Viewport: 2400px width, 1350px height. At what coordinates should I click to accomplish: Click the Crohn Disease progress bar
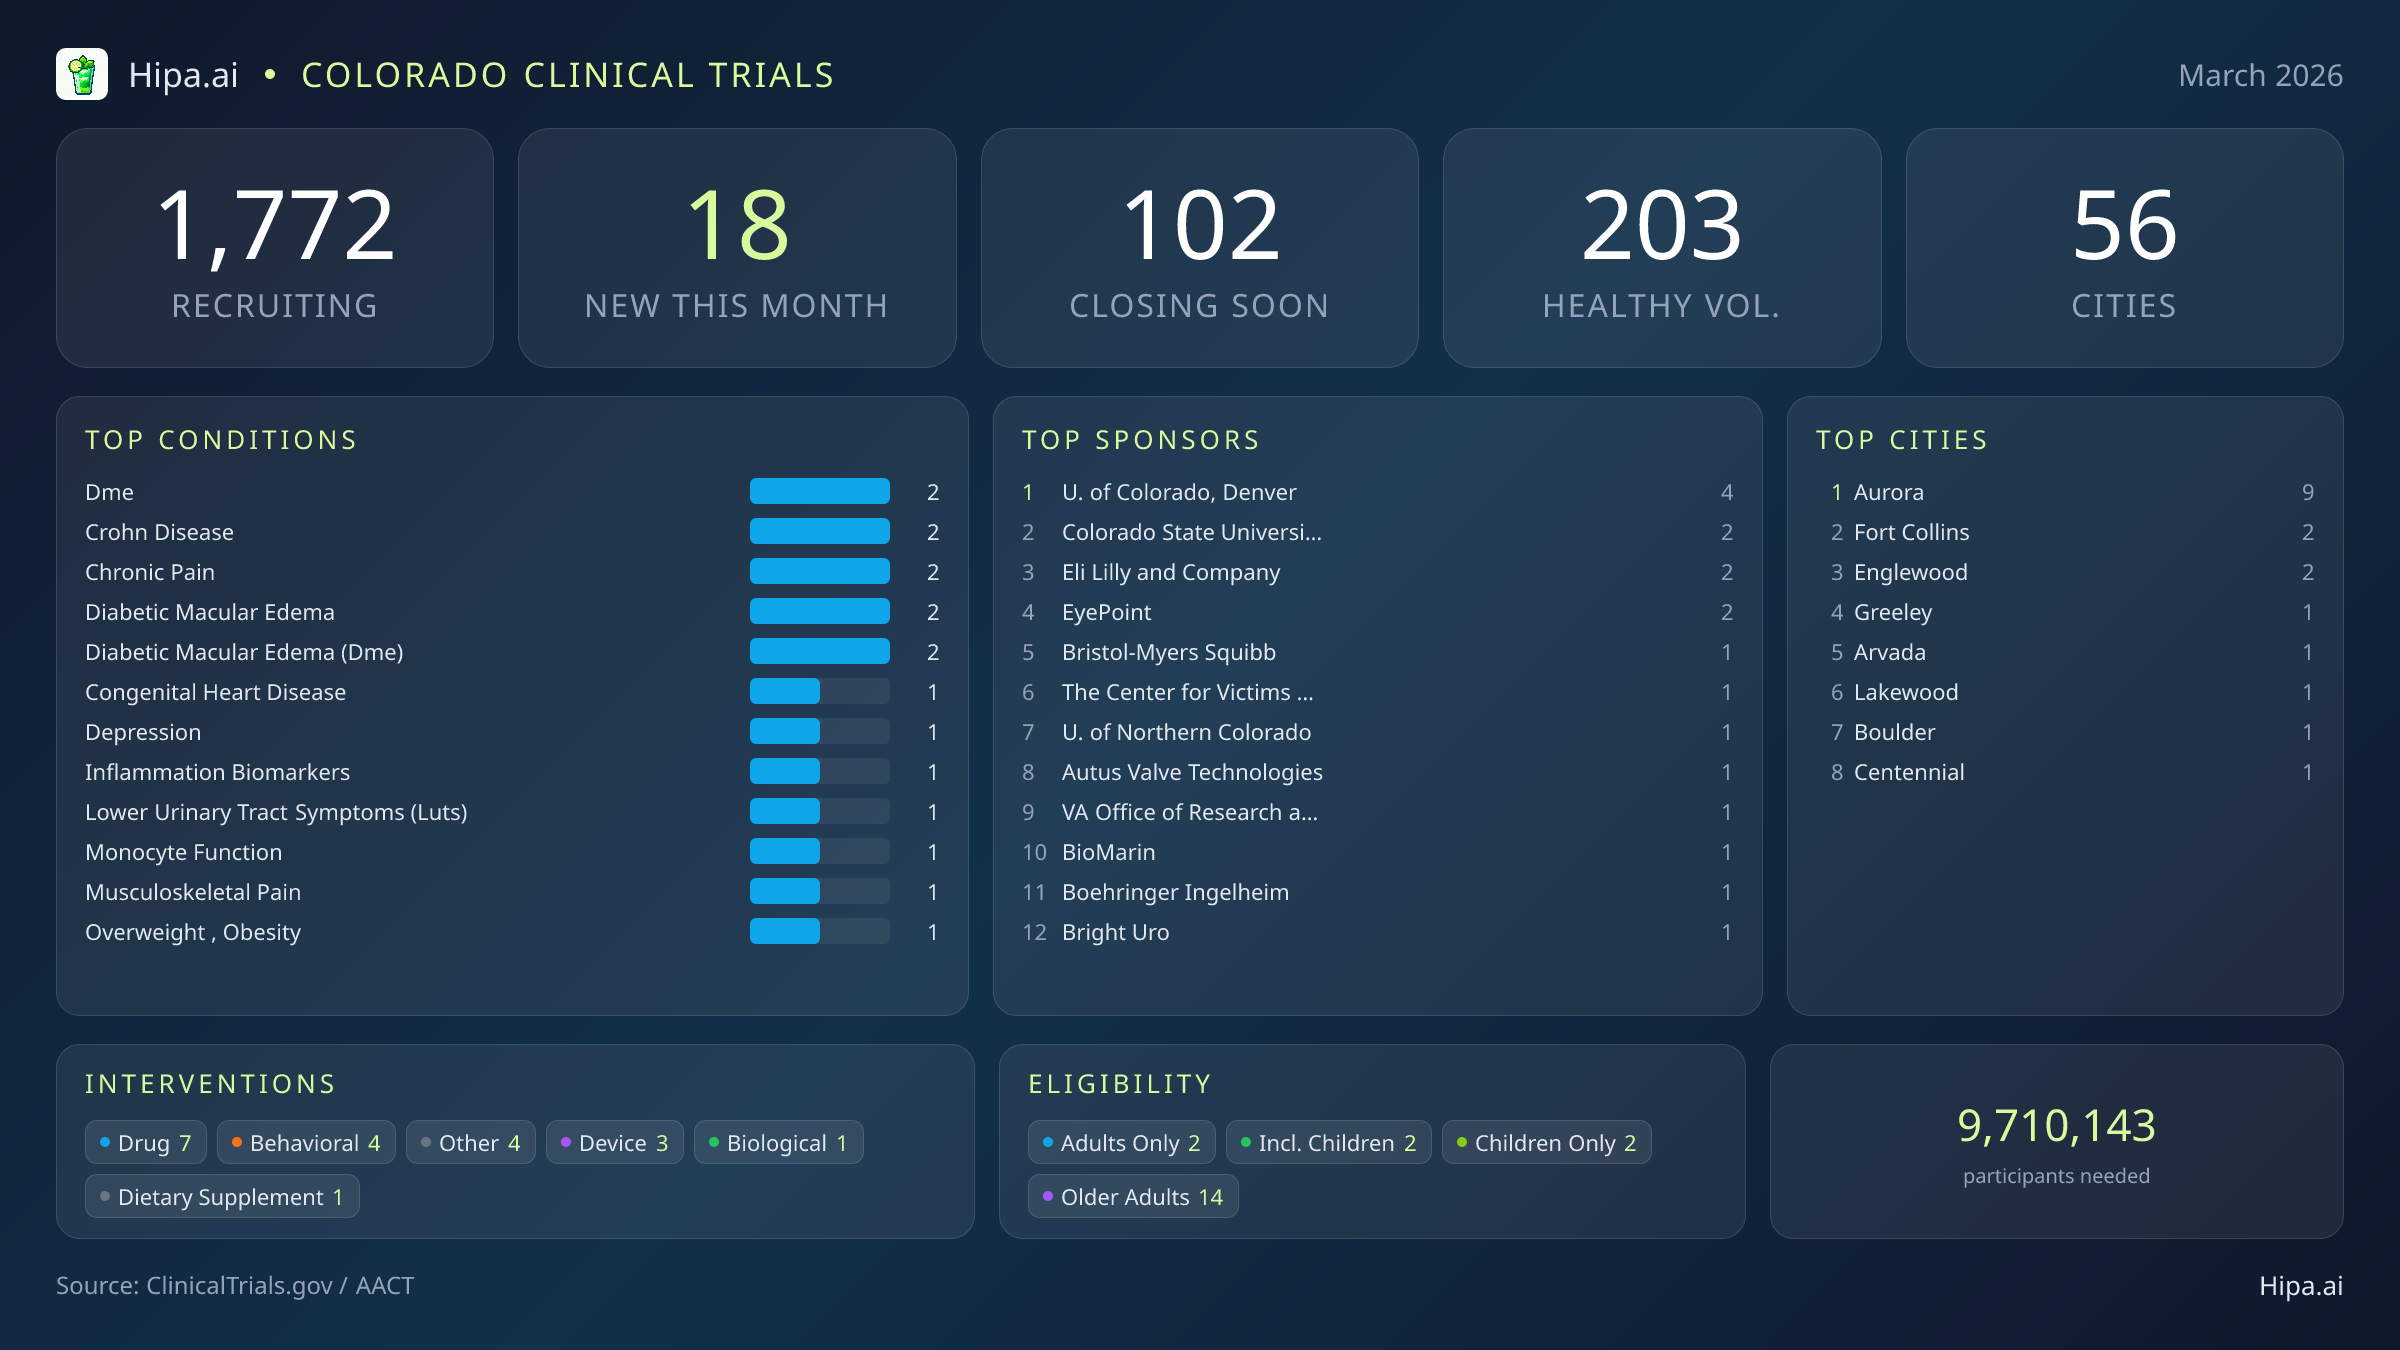819,531
